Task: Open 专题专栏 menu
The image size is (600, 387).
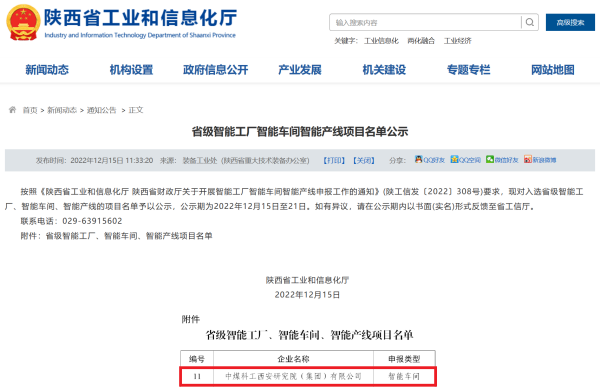Action: tap(468, 70)
